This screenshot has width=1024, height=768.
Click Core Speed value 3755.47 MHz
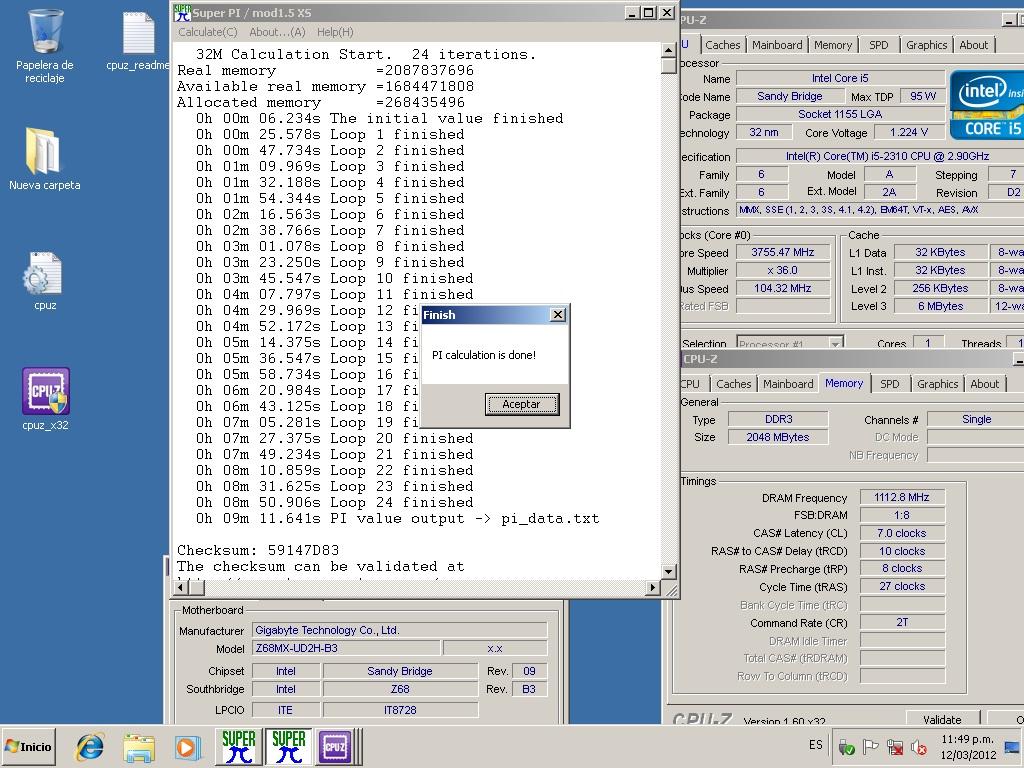782,252
